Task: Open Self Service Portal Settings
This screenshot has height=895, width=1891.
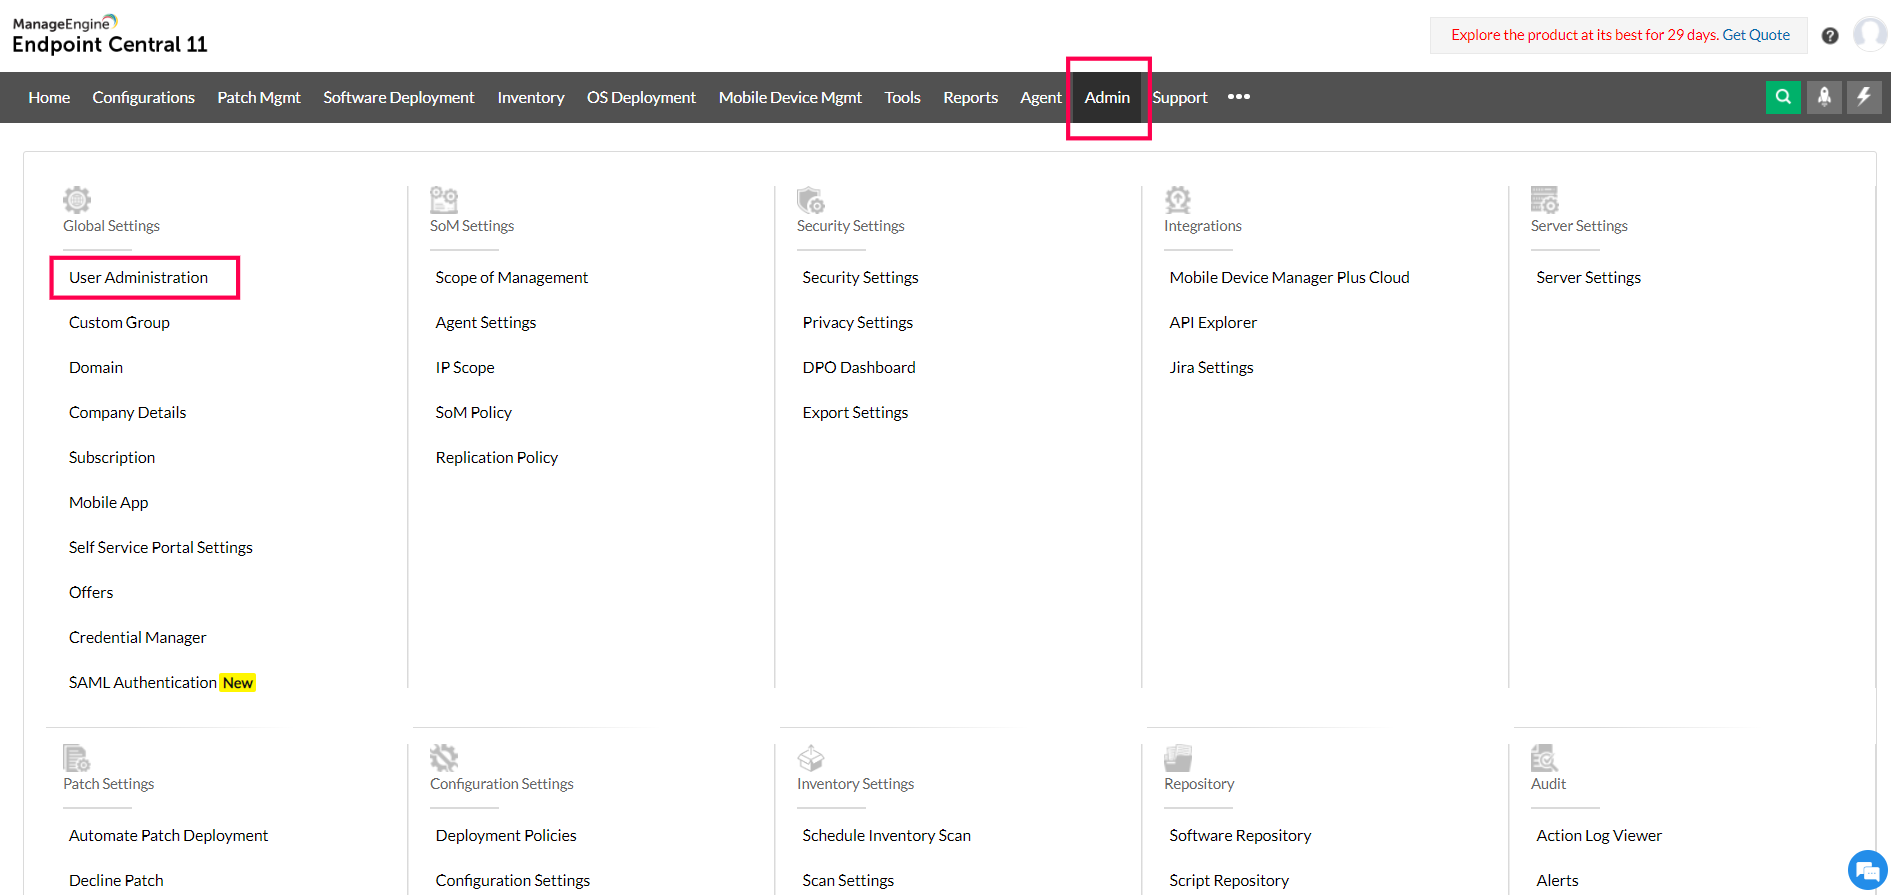Action: [161, 547]
